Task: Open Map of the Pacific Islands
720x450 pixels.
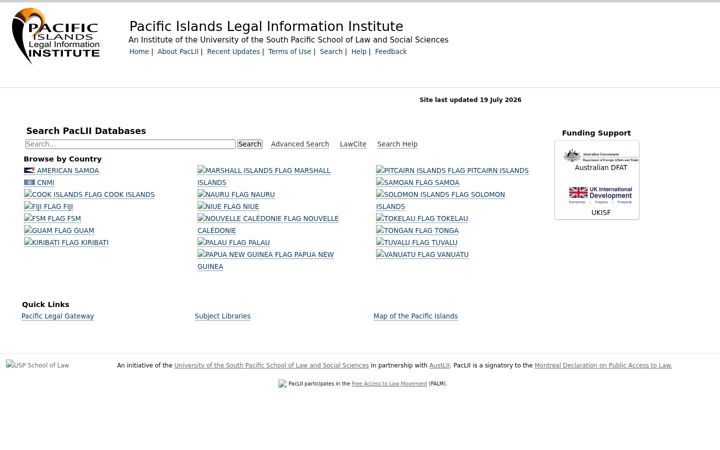Action: click(x=416, y=316)
